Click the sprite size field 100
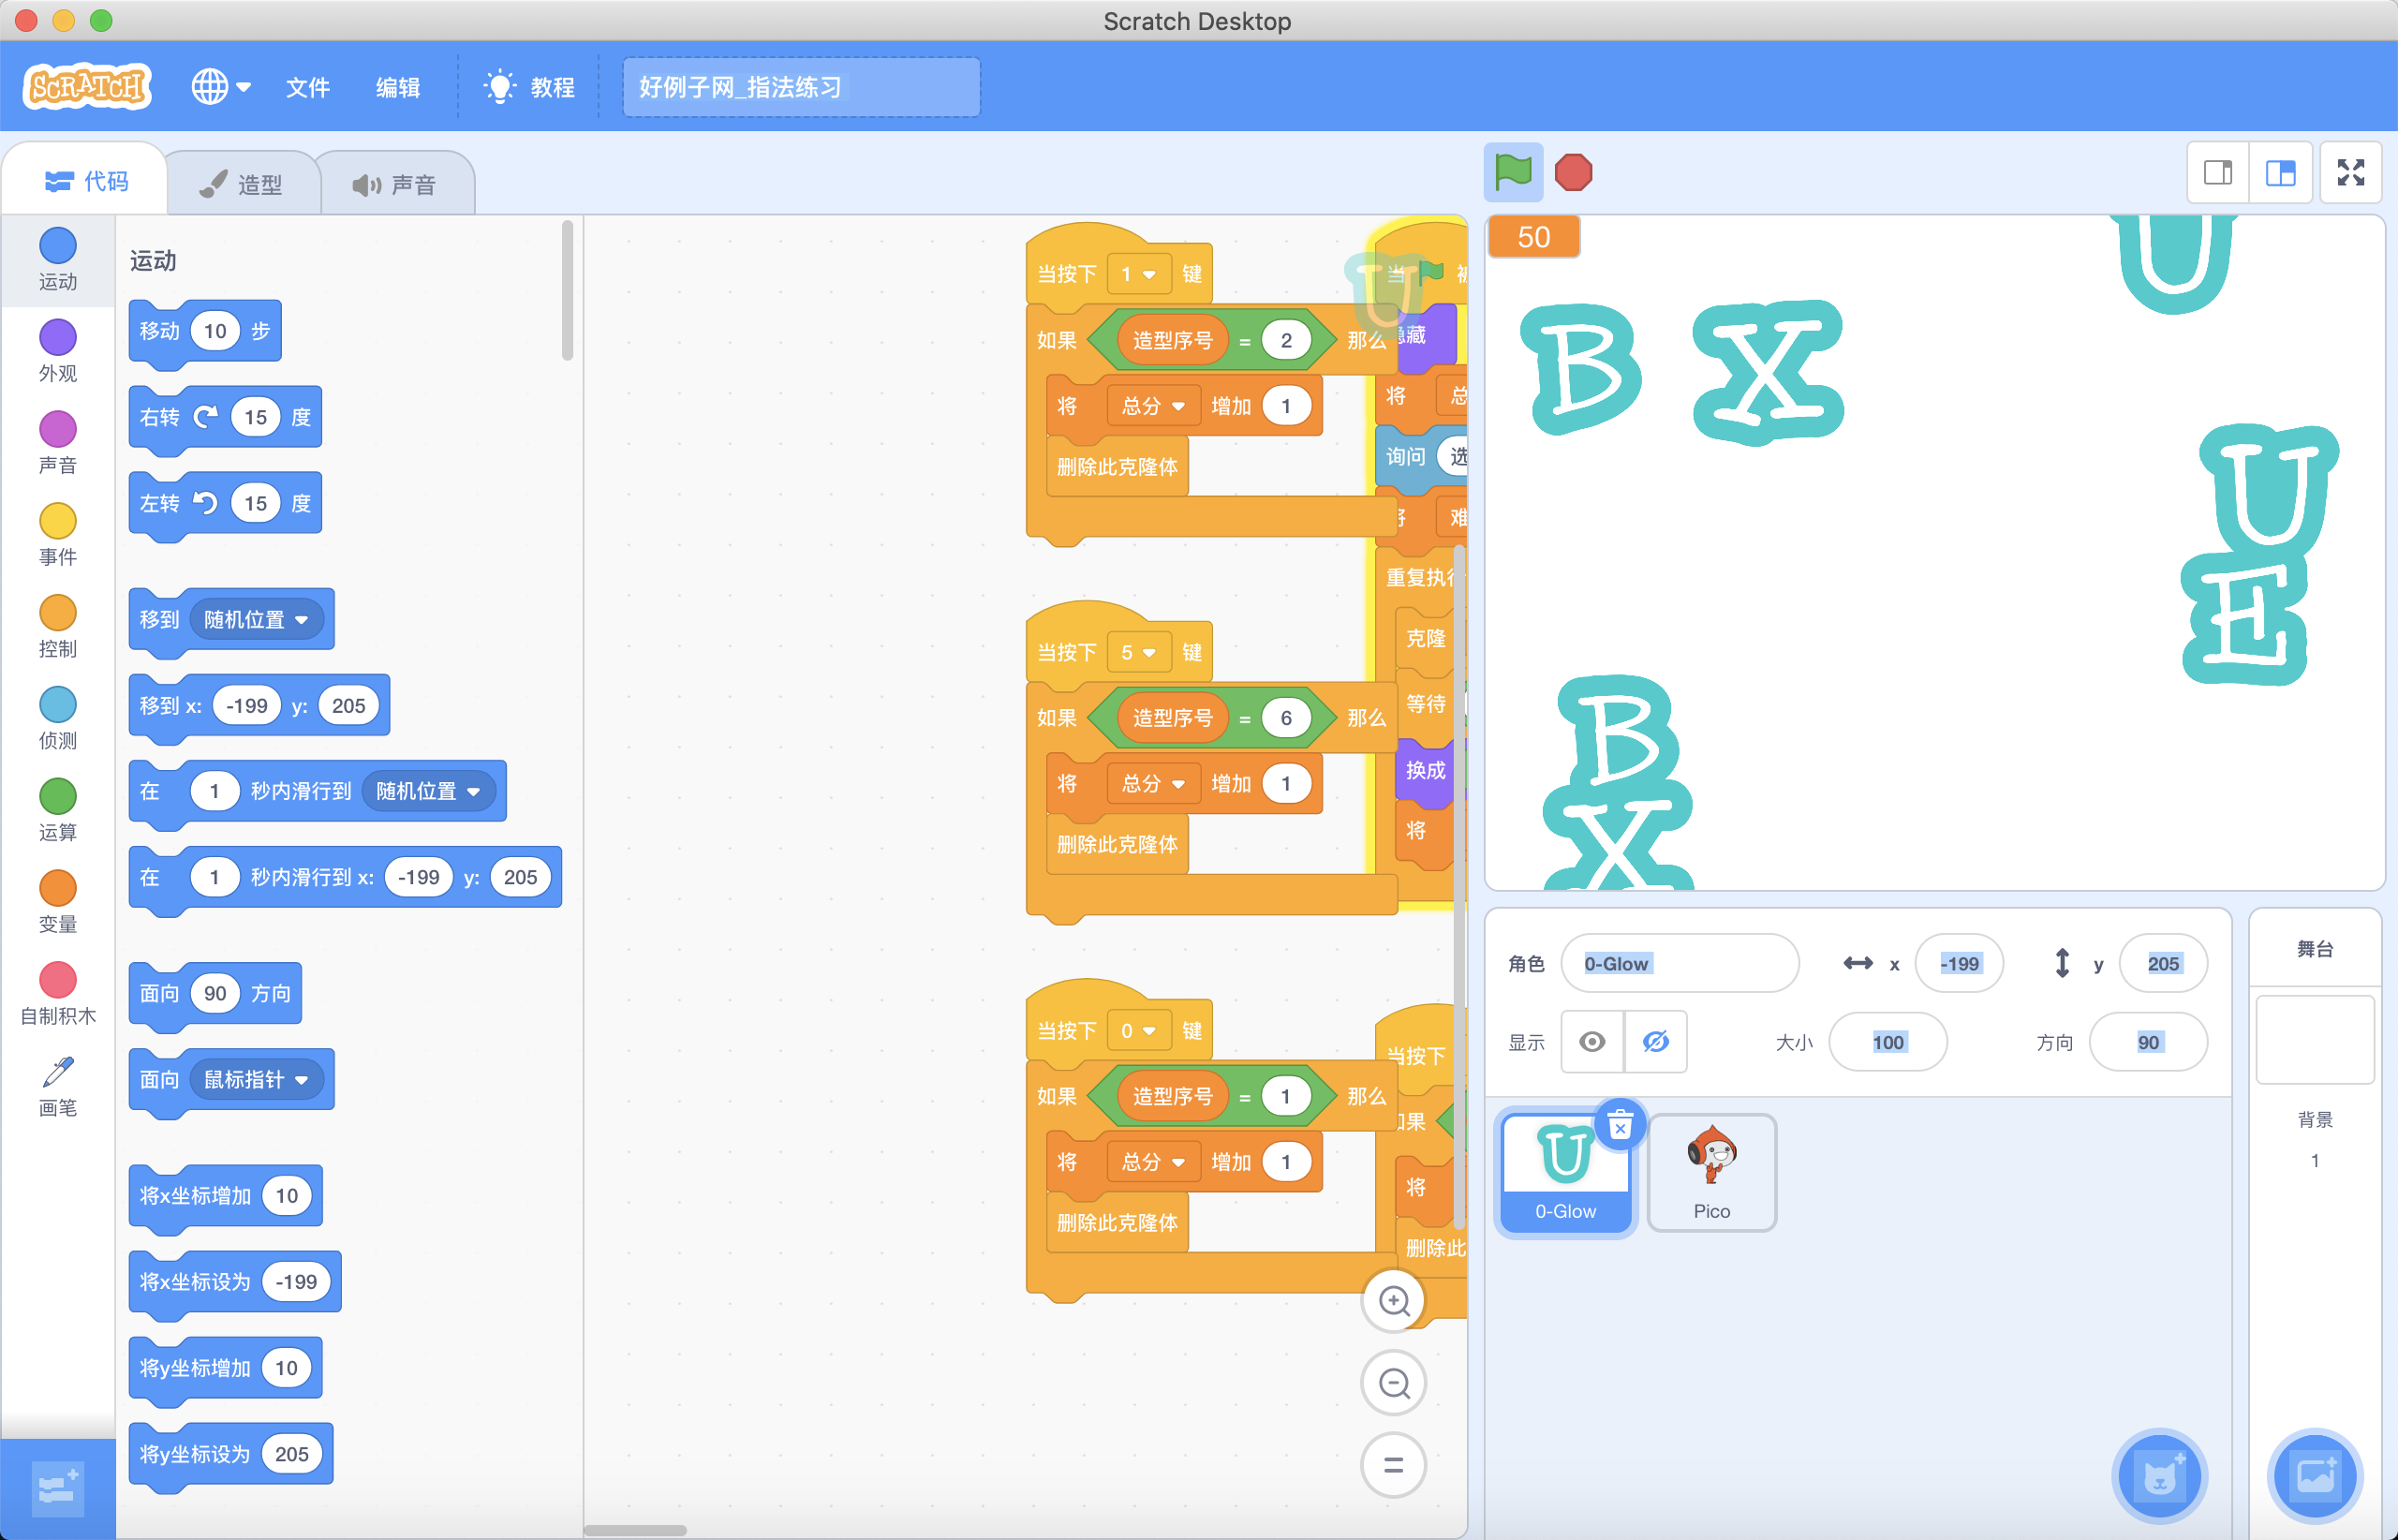 tap(1888, 1042)
